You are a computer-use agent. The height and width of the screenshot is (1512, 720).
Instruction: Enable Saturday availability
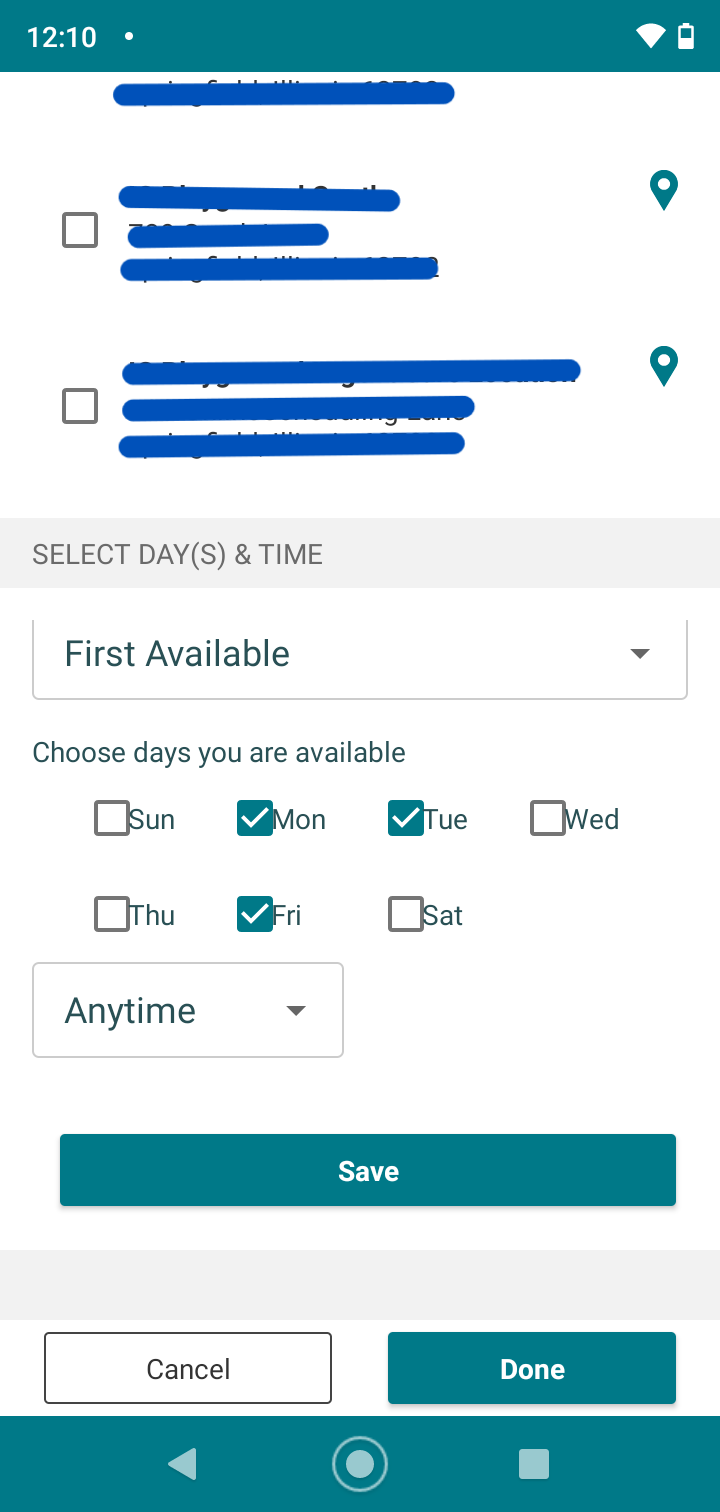coord(404,913)
